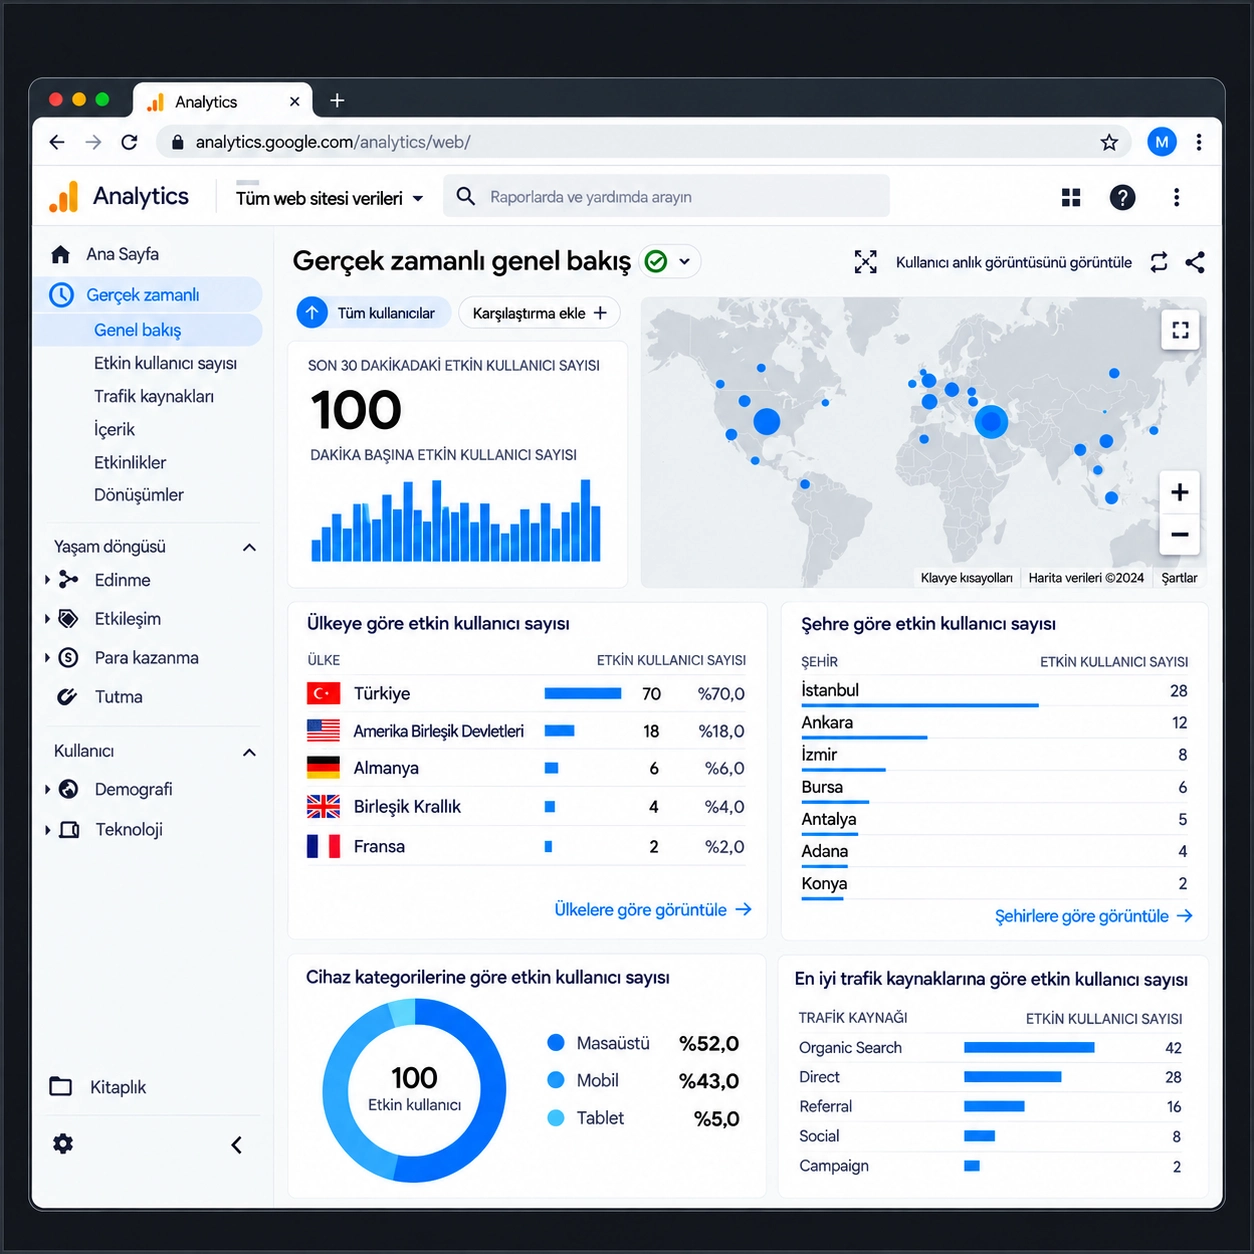Expand the Edinme tree item
The image size is (1254, 1254).
pyautogui.click(x=47, y=580)
